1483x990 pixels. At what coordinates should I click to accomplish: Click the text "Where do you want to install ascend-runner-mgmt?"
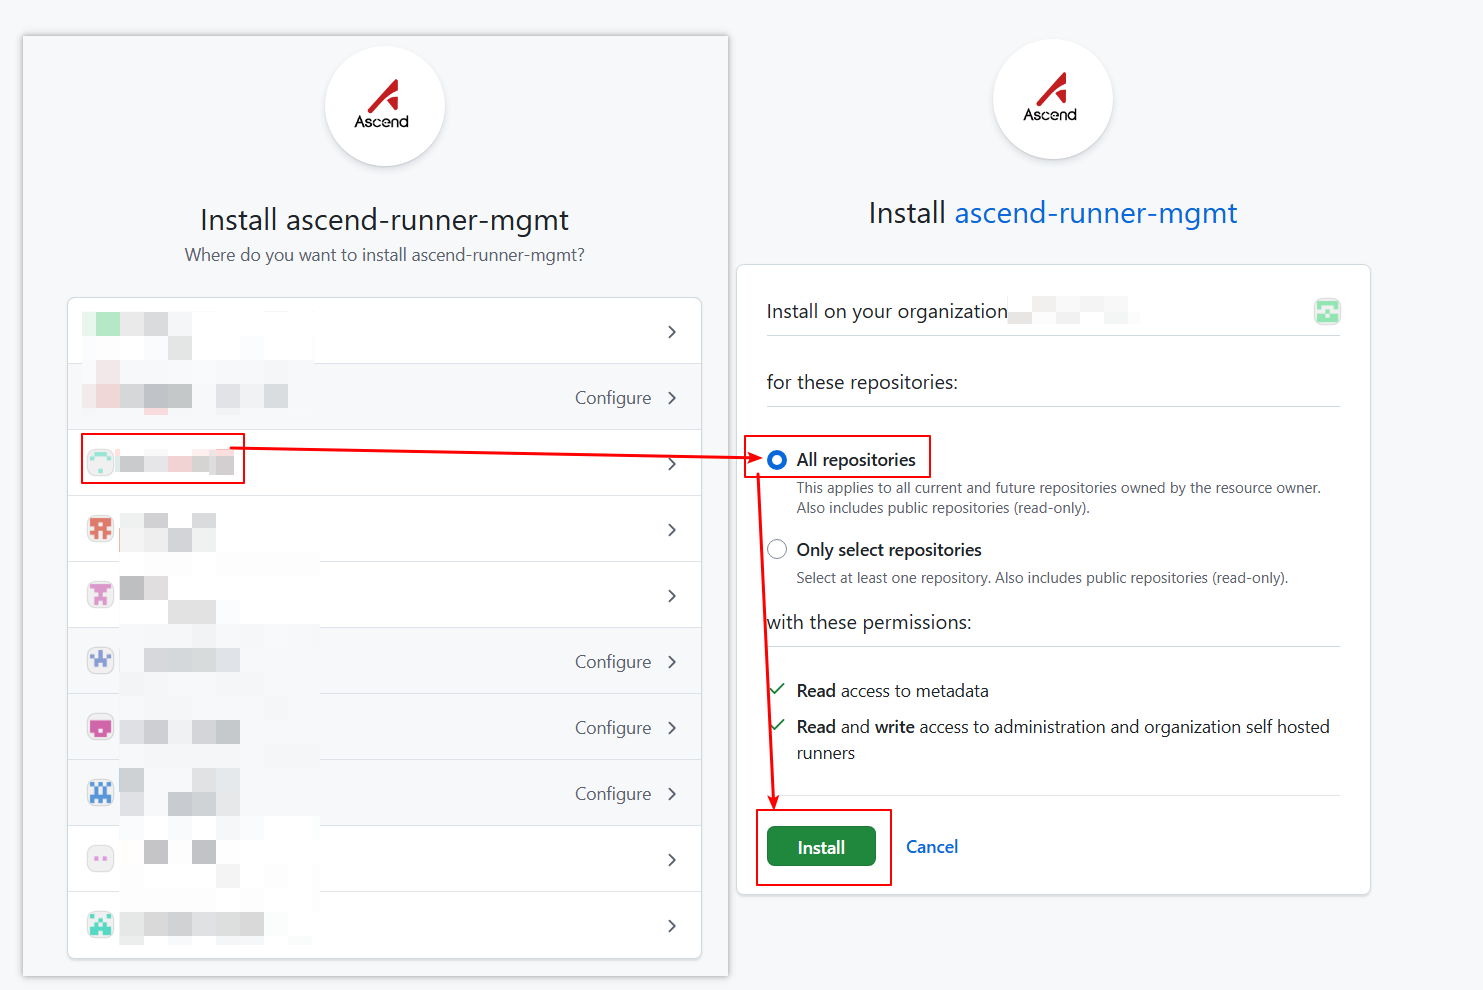(385, 255)
